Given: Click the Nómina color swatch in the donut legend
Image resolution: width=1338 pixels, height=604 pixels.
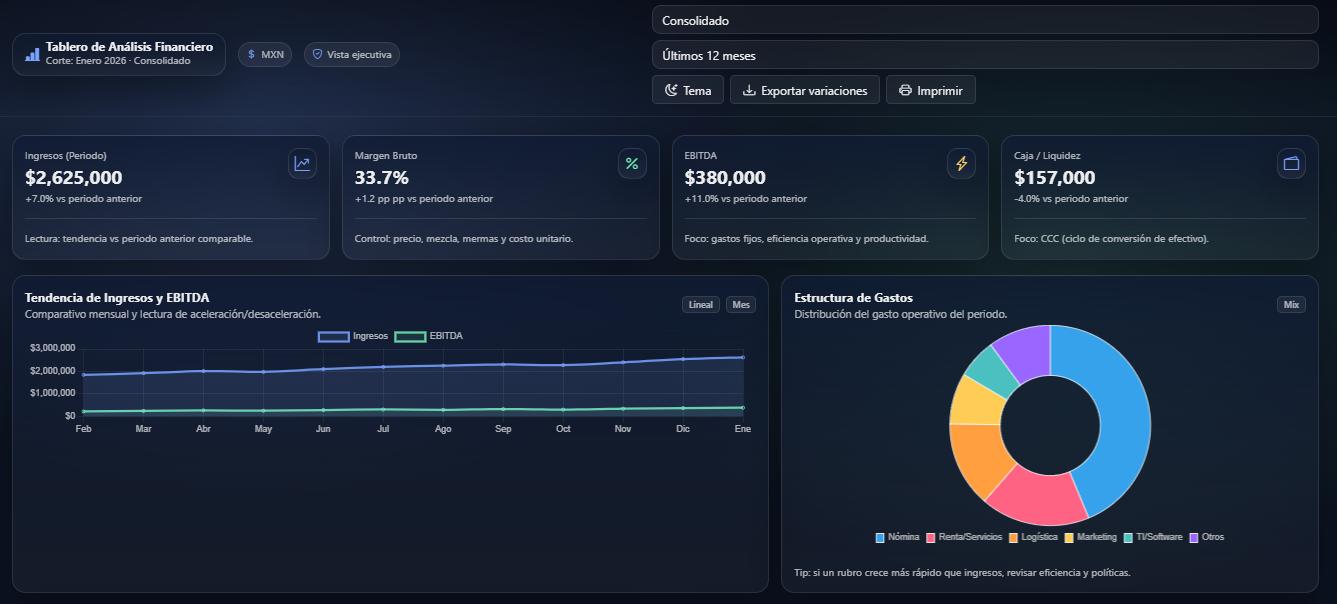Looking at the screenshot, I should [x=882, y=536].
